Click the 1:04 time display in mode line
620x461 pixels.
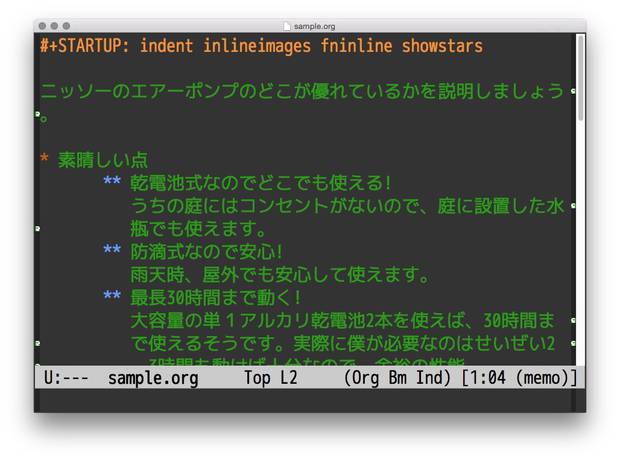coord(488,378)
